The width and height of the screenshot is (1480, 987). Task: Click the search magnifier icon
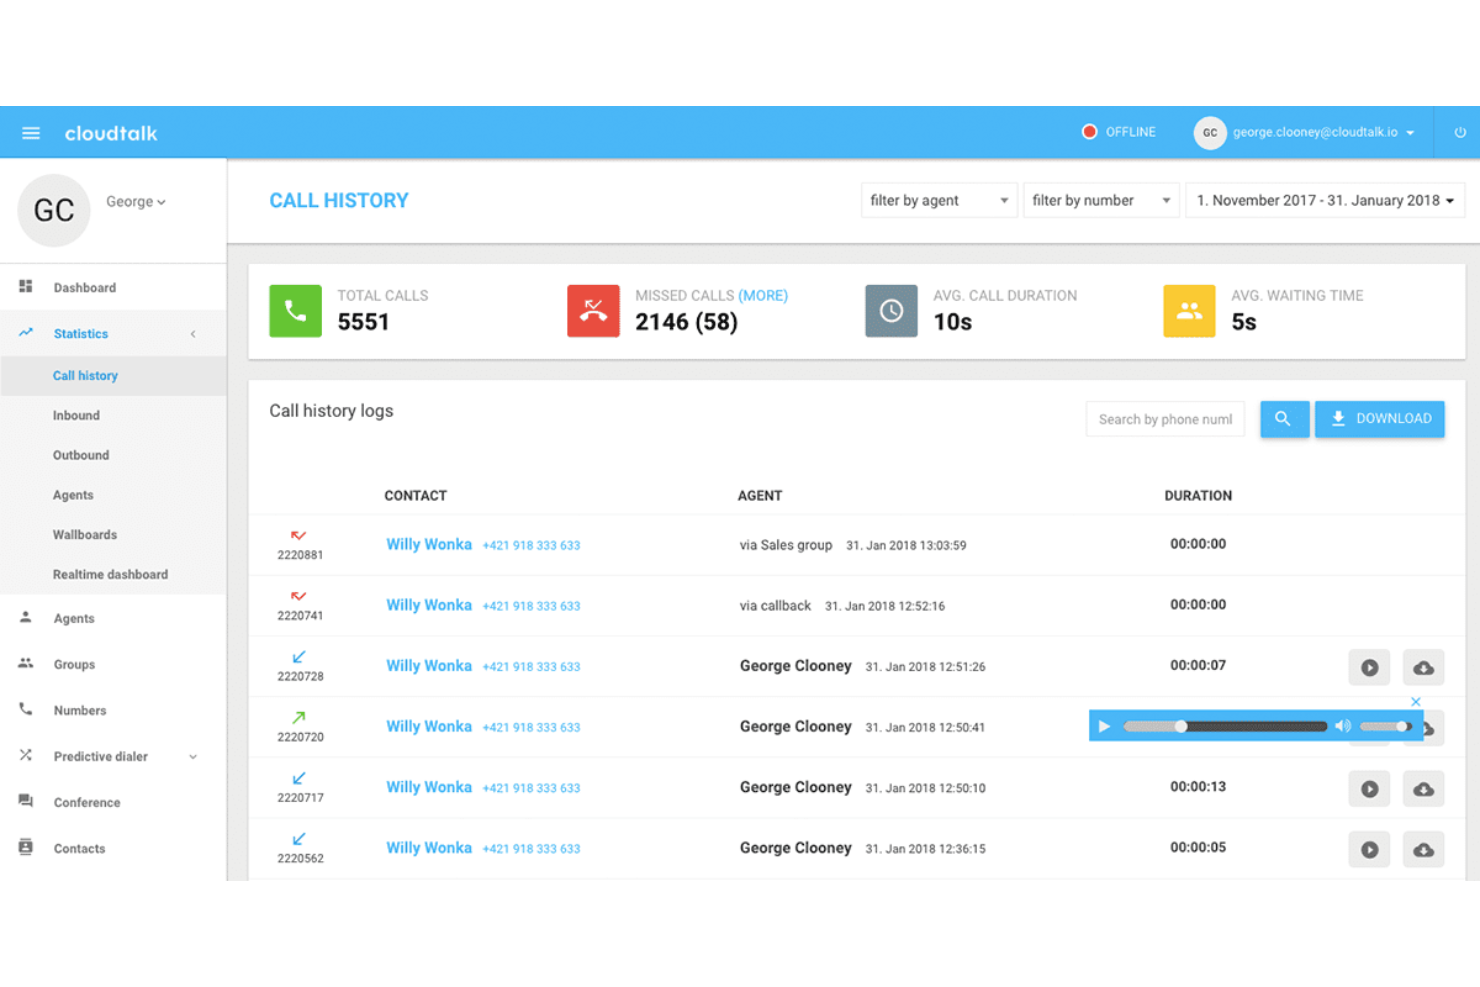click(1284, 418)
